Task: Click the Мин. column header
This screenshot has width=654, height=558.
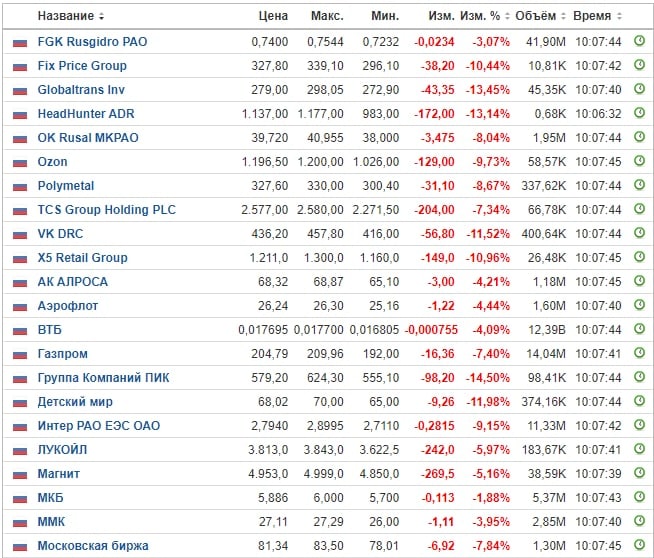Action: click(x=384, y=17)
